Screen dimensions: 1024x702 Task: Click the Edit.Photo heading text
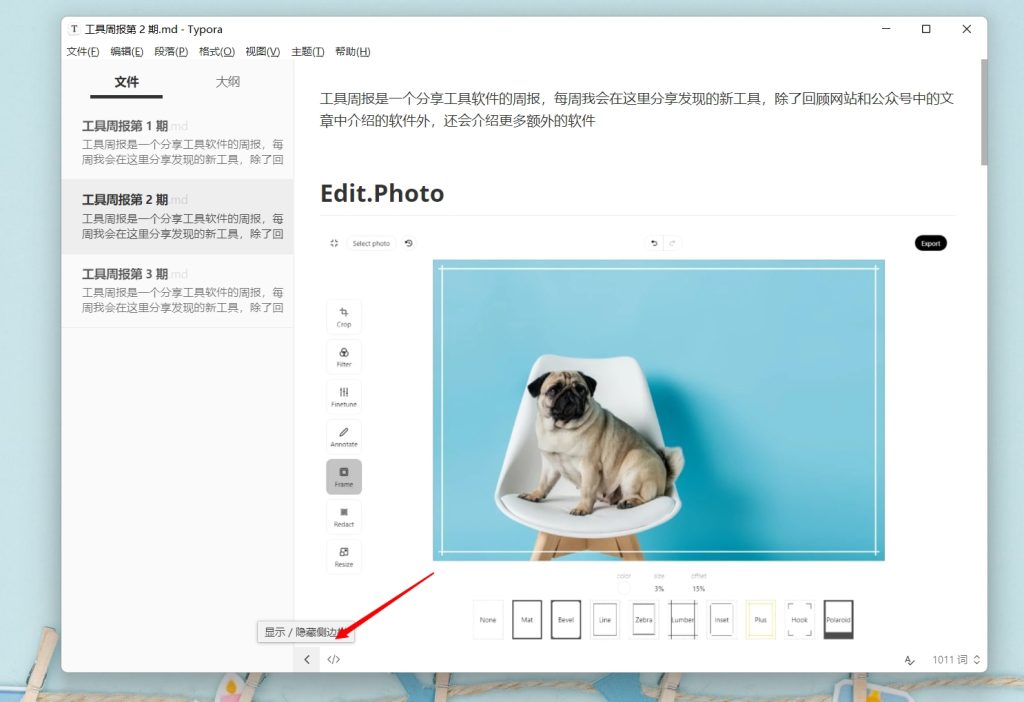pyautogui.click(x=382, y=193)
